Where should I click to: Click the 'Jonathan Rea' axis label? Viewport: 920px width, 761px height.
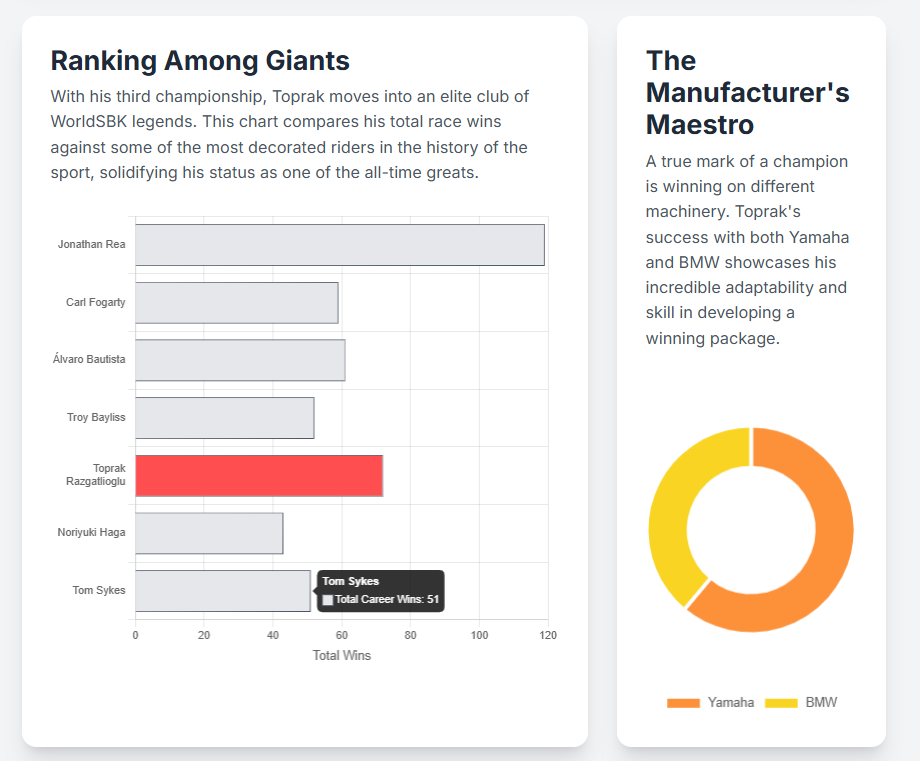pyautogui.click(x=92, y=244)
